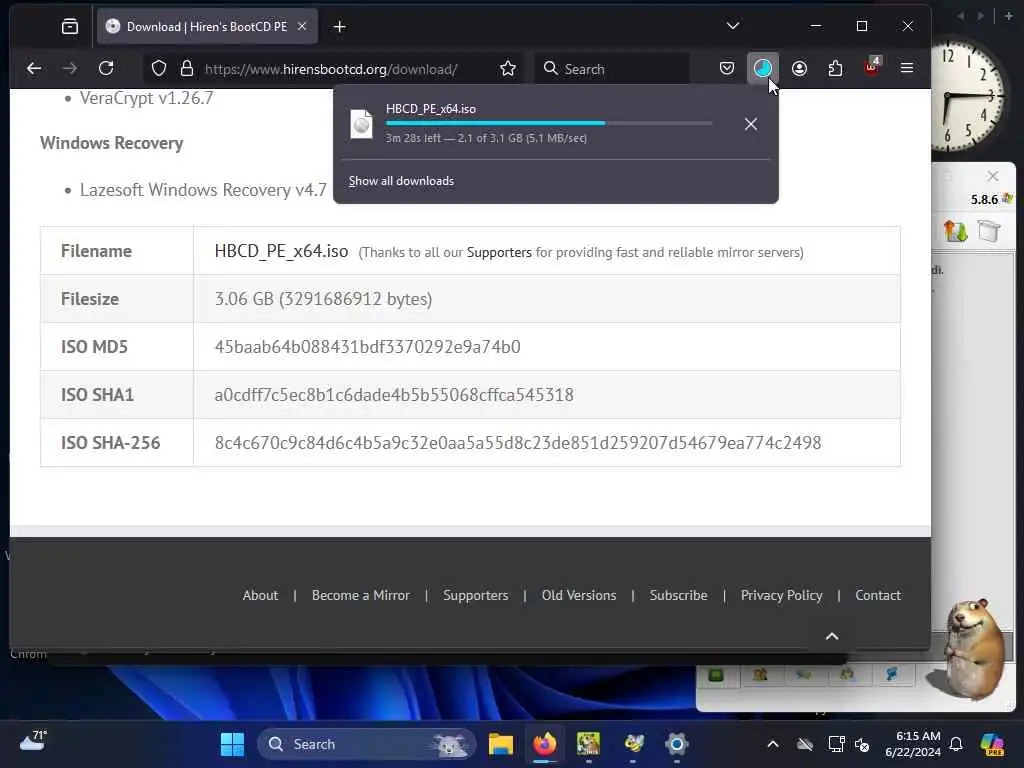
Task: Open File Explorer from the taskbar
Action: point(501,744)
